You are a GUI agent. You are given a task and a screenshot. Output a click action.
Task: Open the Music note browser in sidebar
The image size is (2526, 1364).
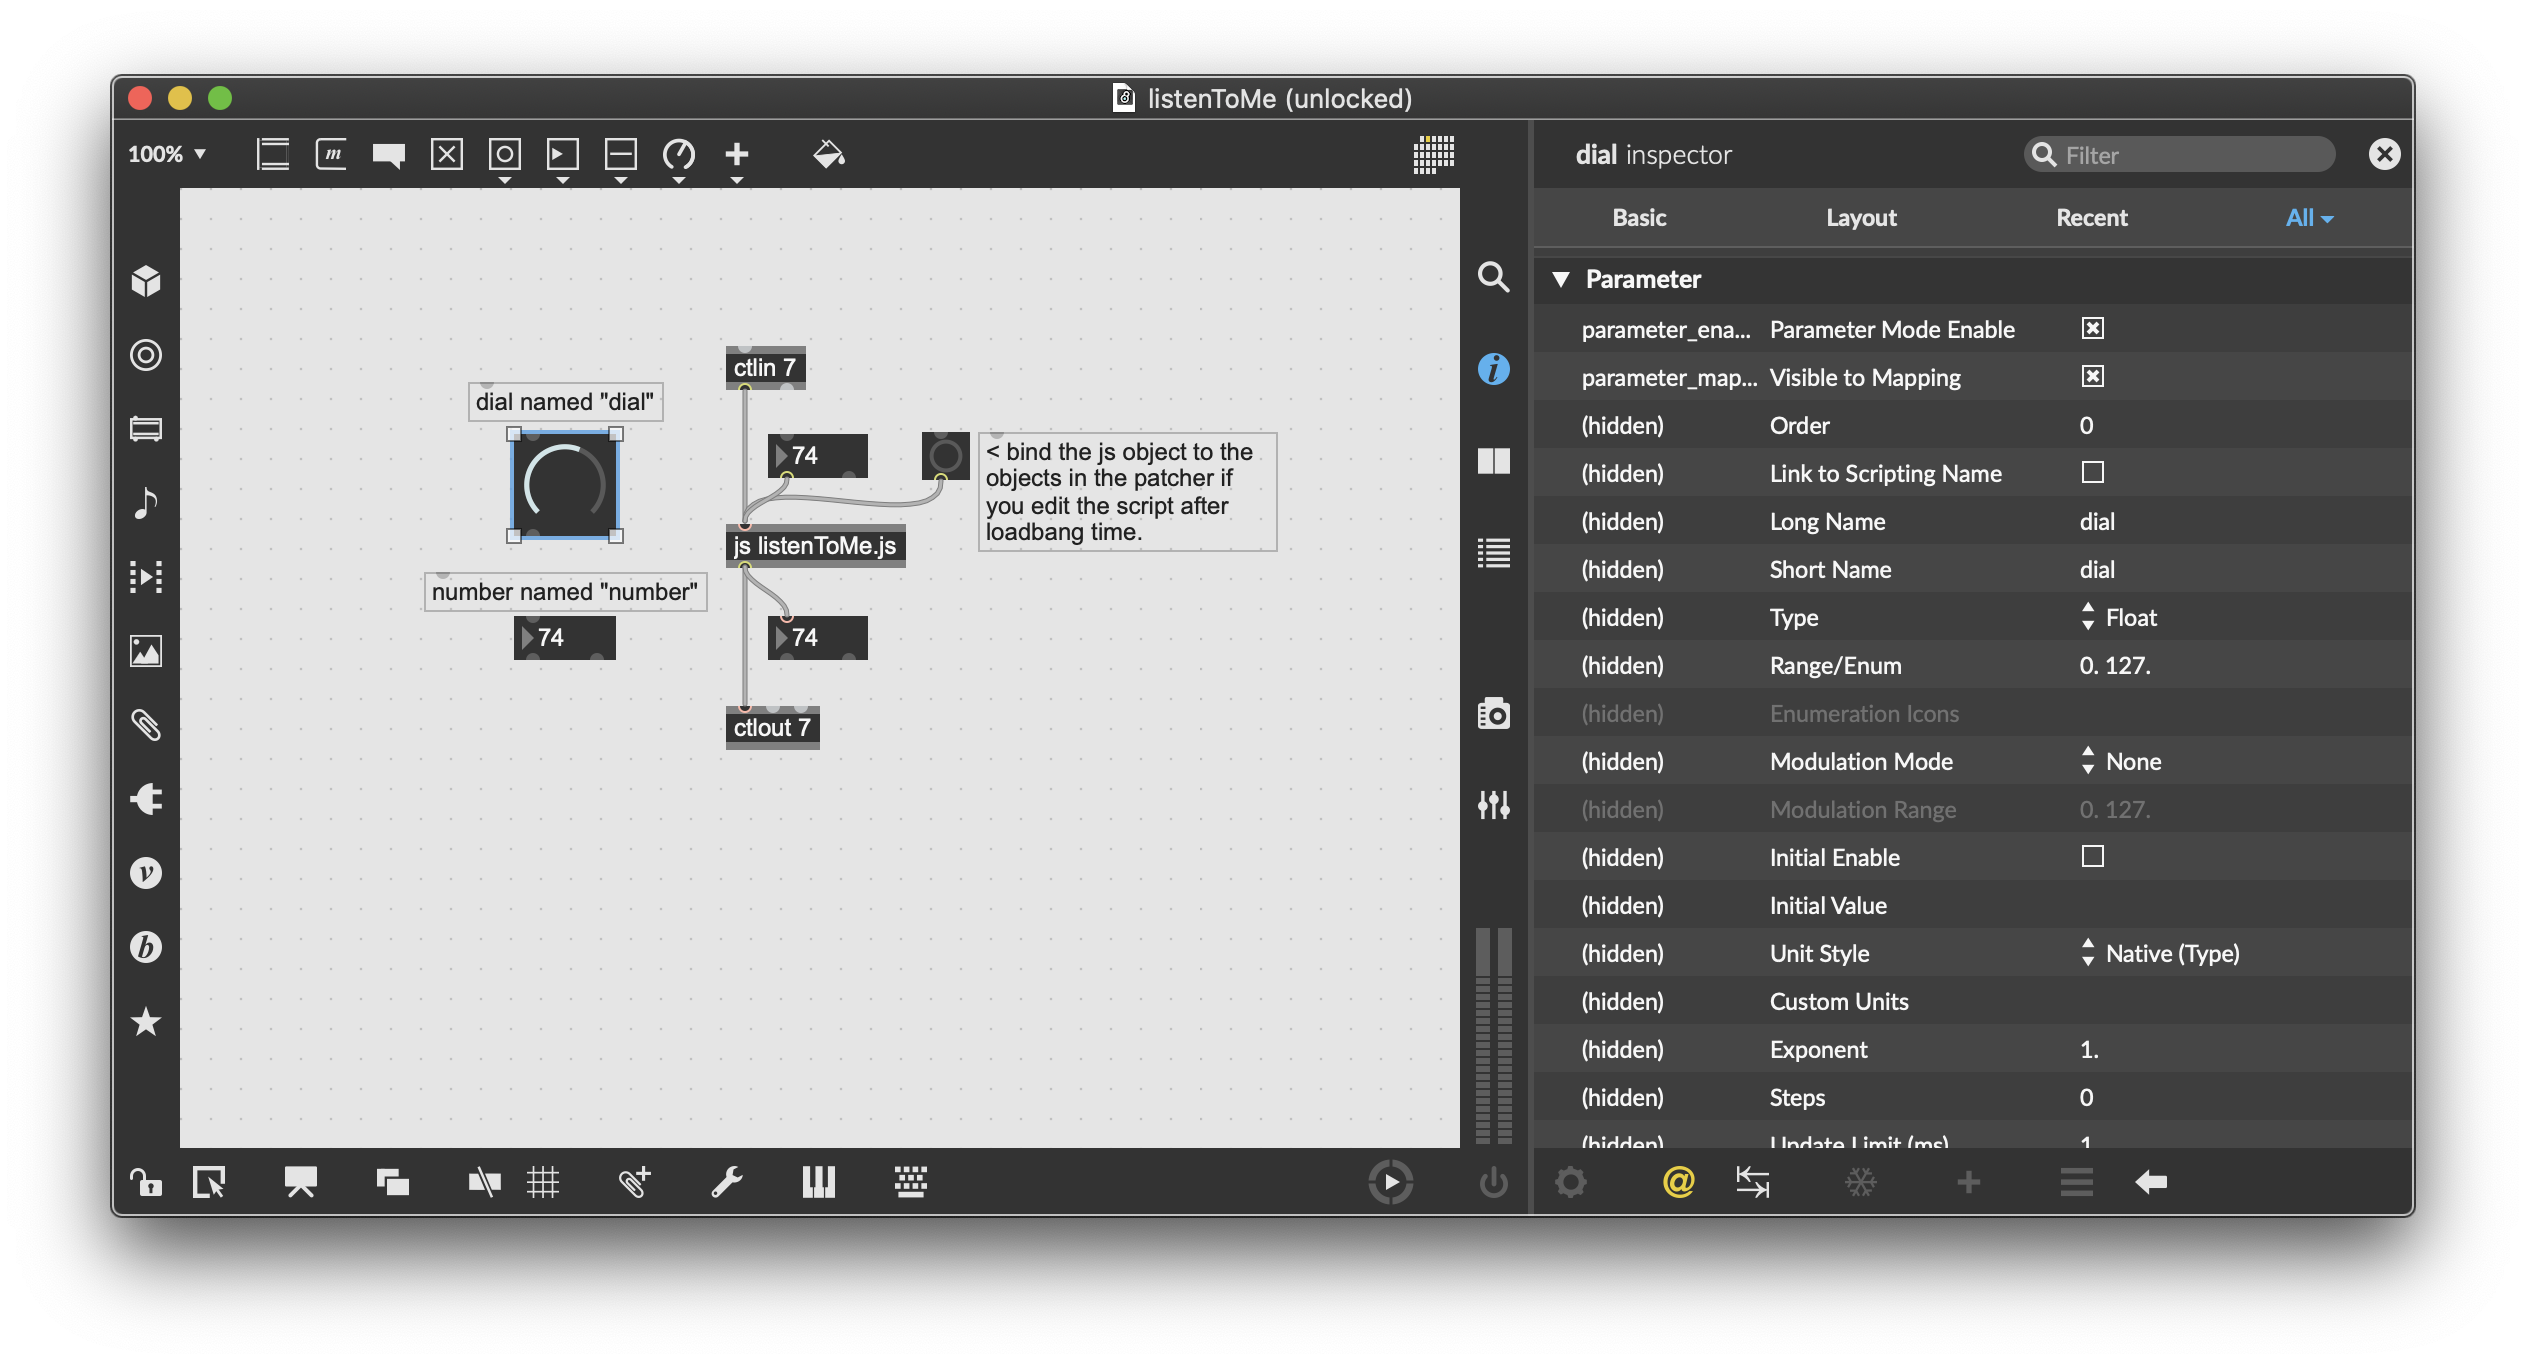point(146,503)
